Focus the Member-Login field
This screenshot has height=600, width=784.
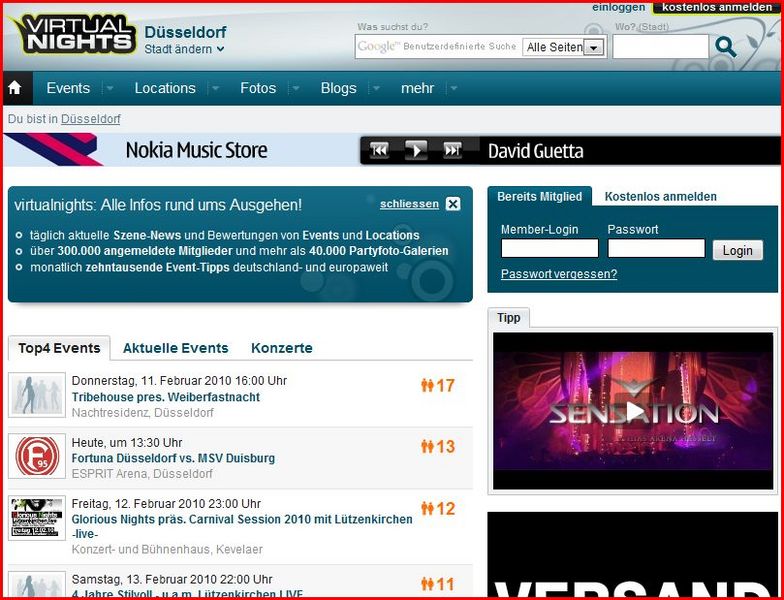(550, 248)
